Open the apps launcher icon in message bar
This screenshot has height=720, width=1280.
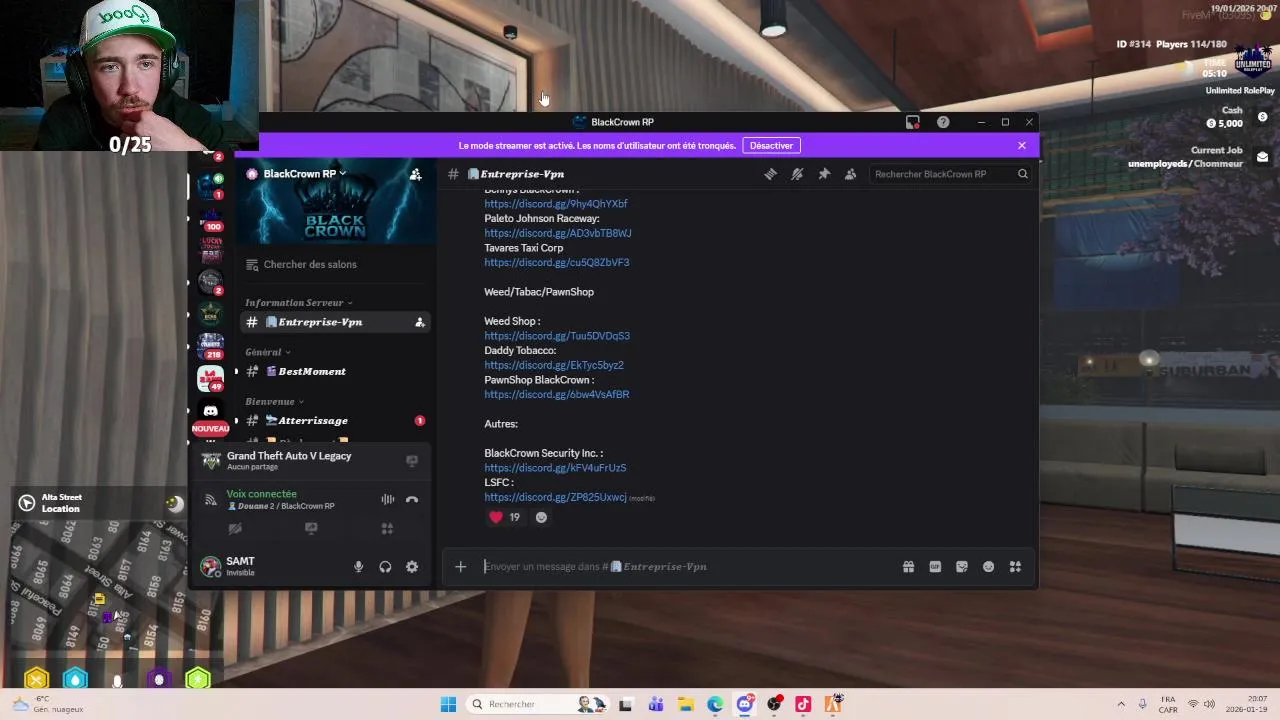tap(1015, 567)
